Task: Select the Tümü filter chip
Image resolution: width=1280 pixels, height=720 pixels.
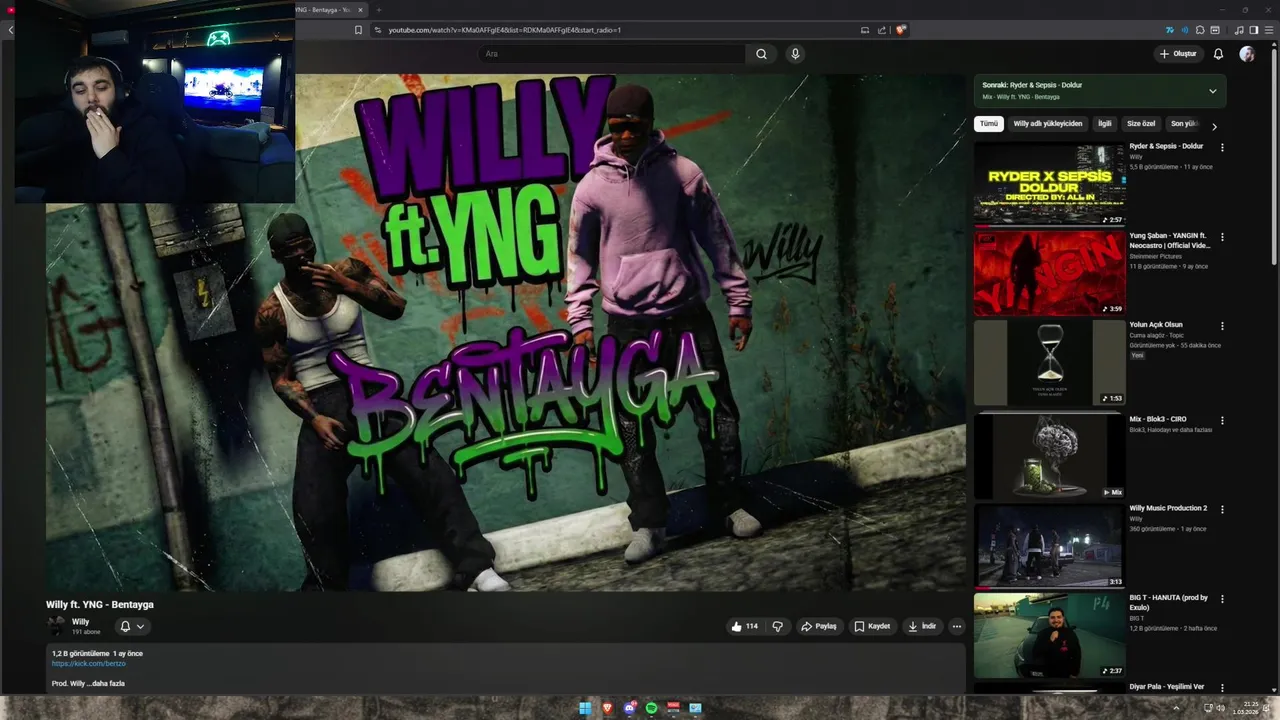Action: click(x=989, y=124)
